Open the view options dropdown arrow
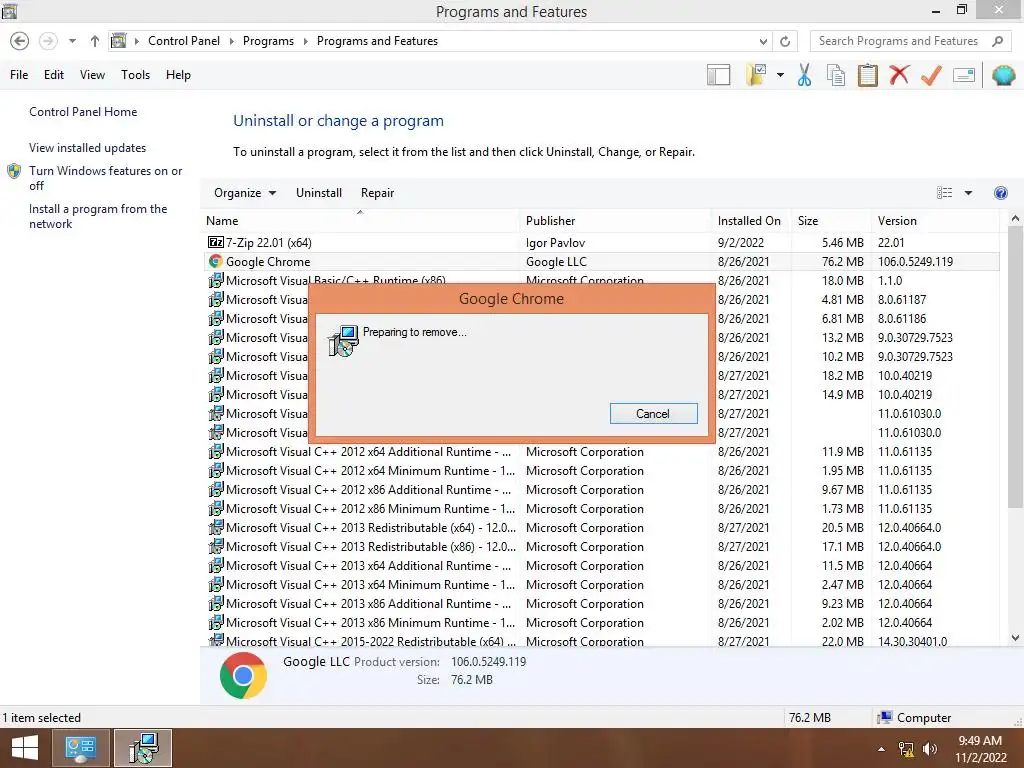Image resolution: width=1024 pixels, height=768 pixels. pos(968,193)
